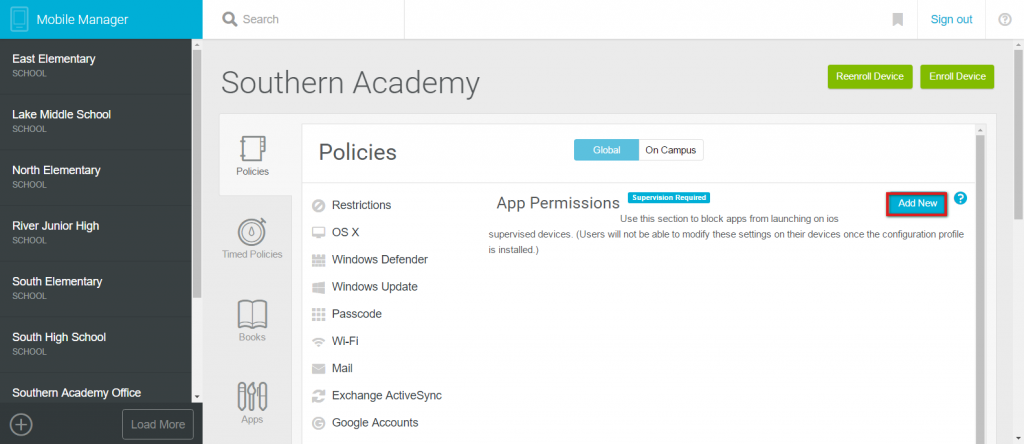Open help icon beside Add New
The image size is (1024, 444).
point(960,198)
